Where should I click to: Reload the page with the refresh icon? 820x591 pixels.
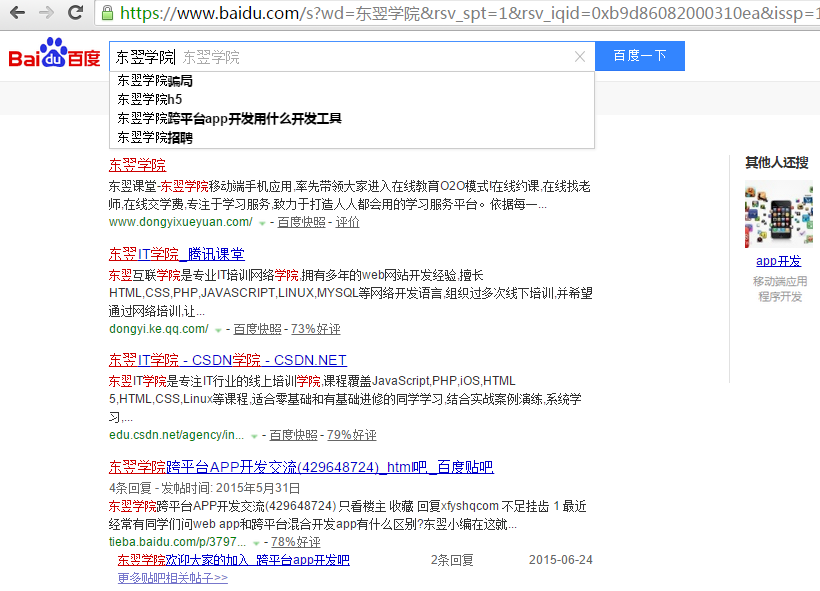click(76, 12)
